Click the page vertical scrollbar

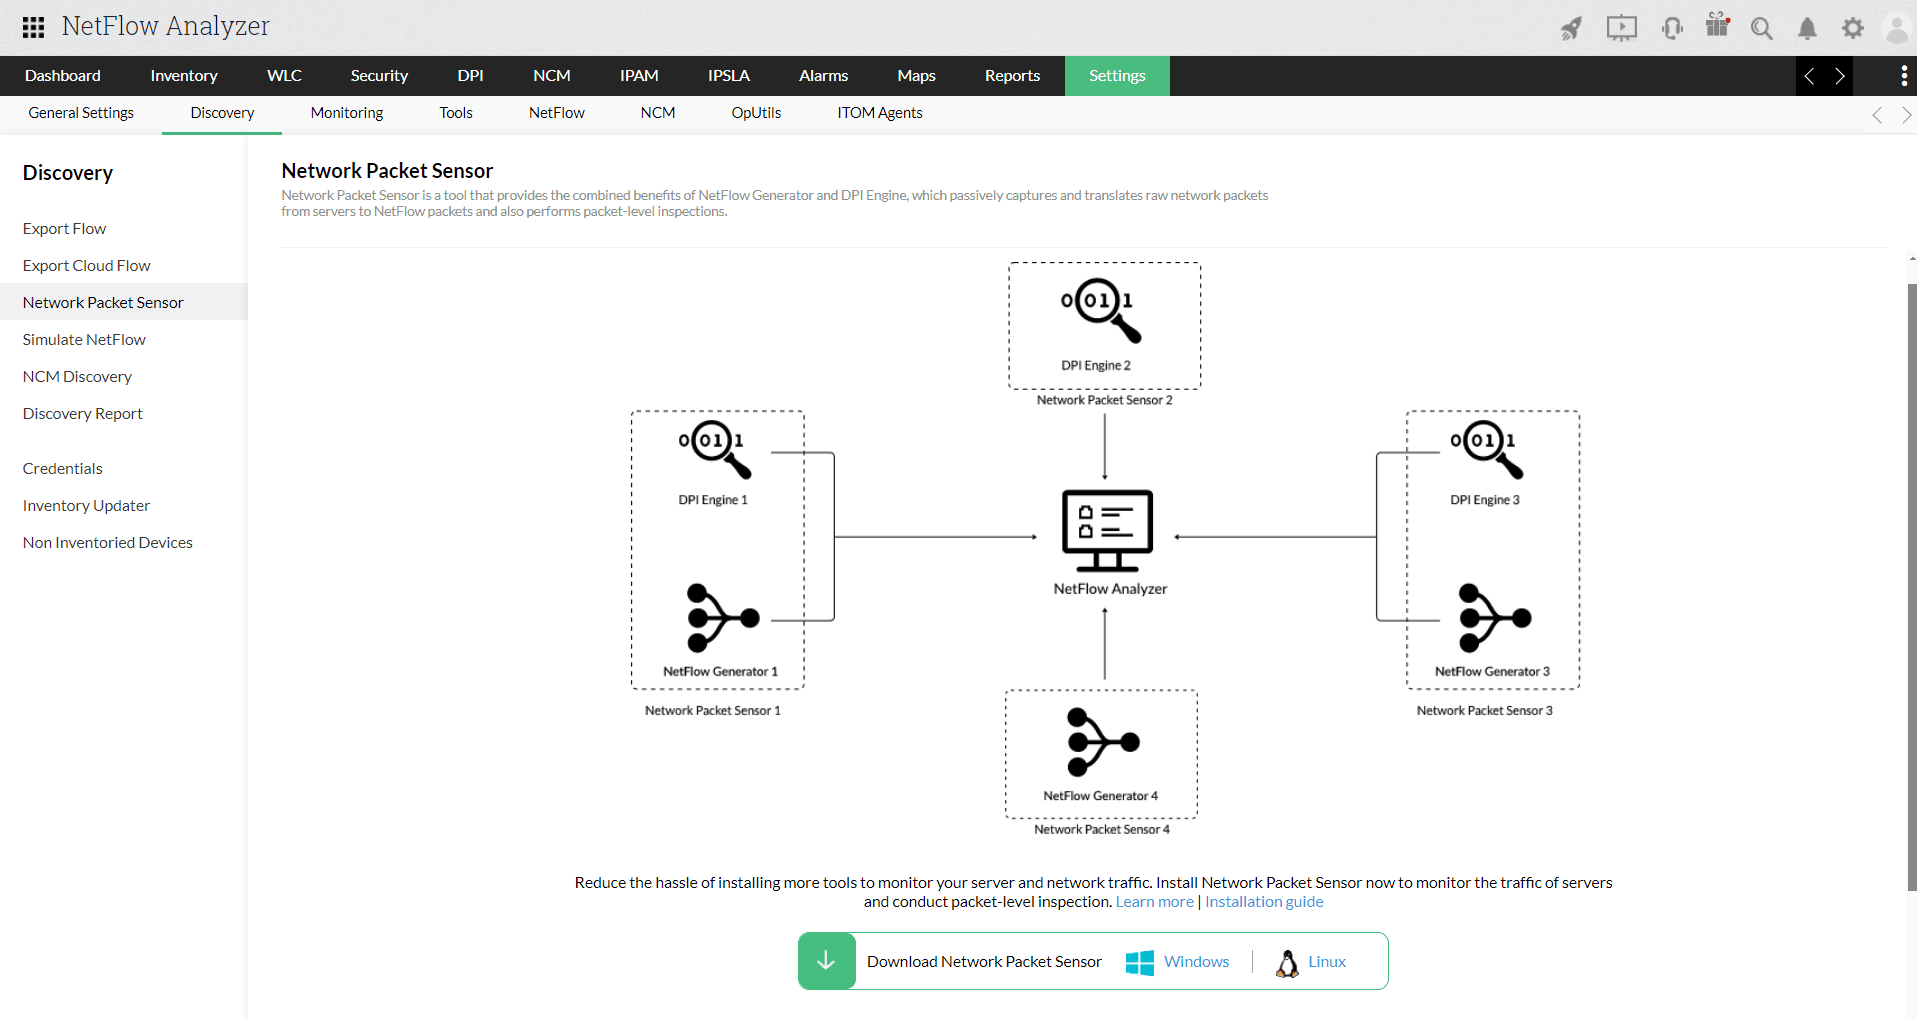pyautogui.click(x=1912, y=587)
